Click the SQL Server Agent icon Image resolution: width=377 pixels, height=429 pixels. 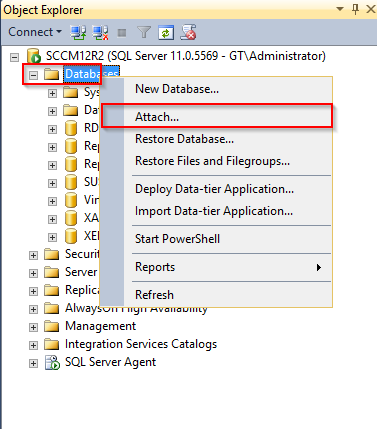coord(52,363)
